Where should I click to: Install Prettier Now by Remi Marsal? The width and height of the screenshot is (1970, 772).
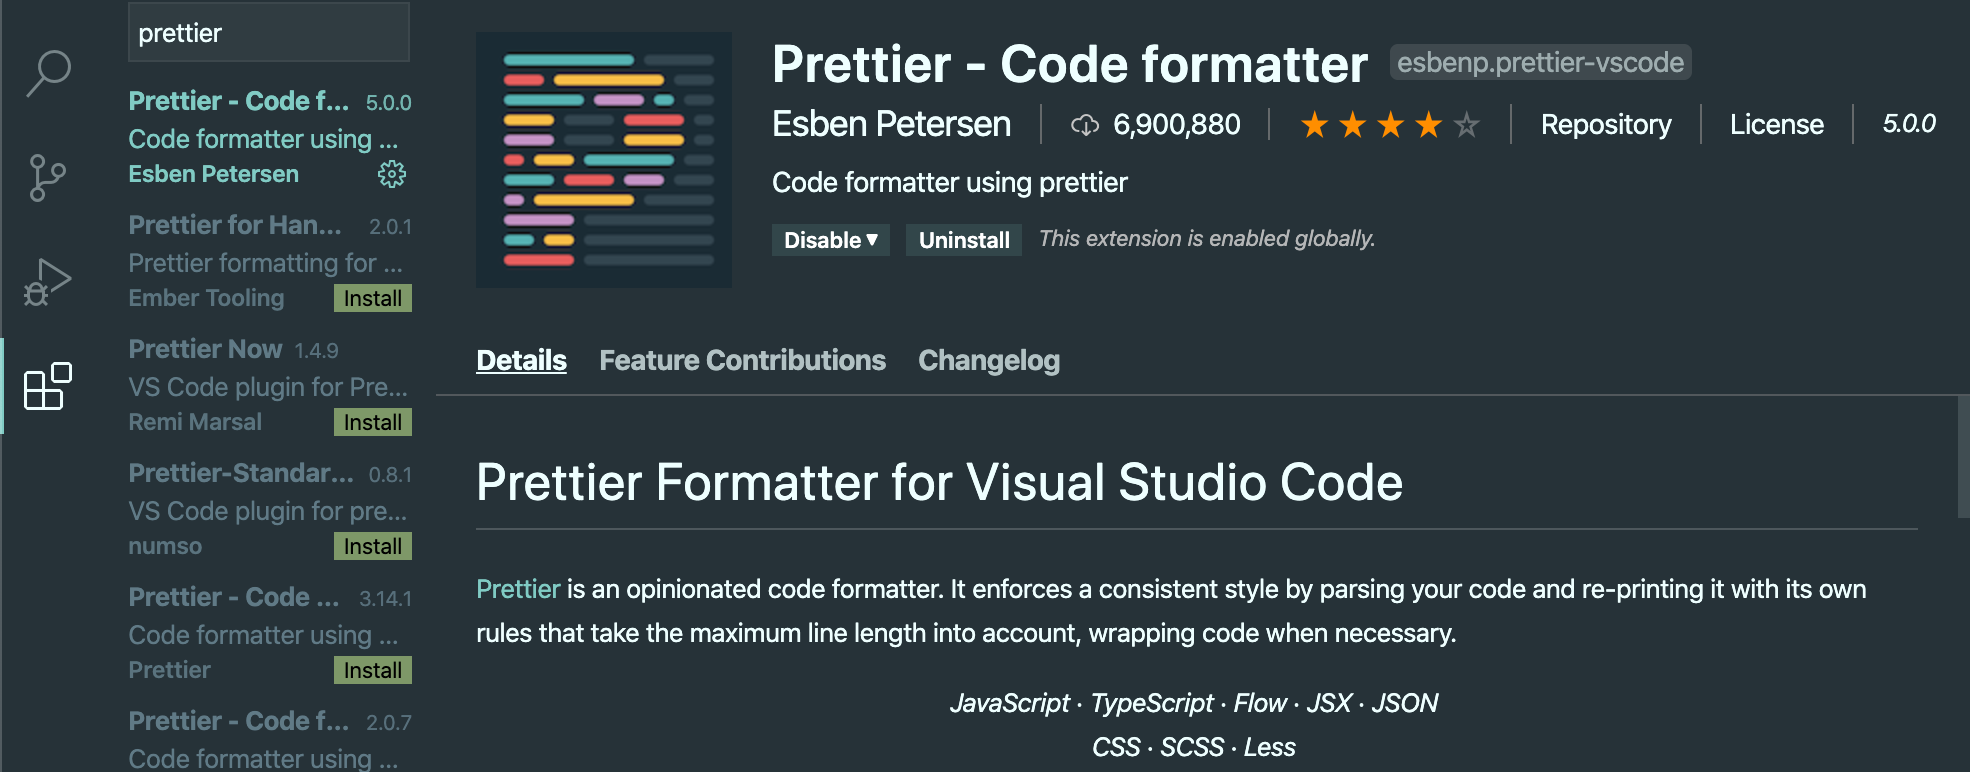372,422
